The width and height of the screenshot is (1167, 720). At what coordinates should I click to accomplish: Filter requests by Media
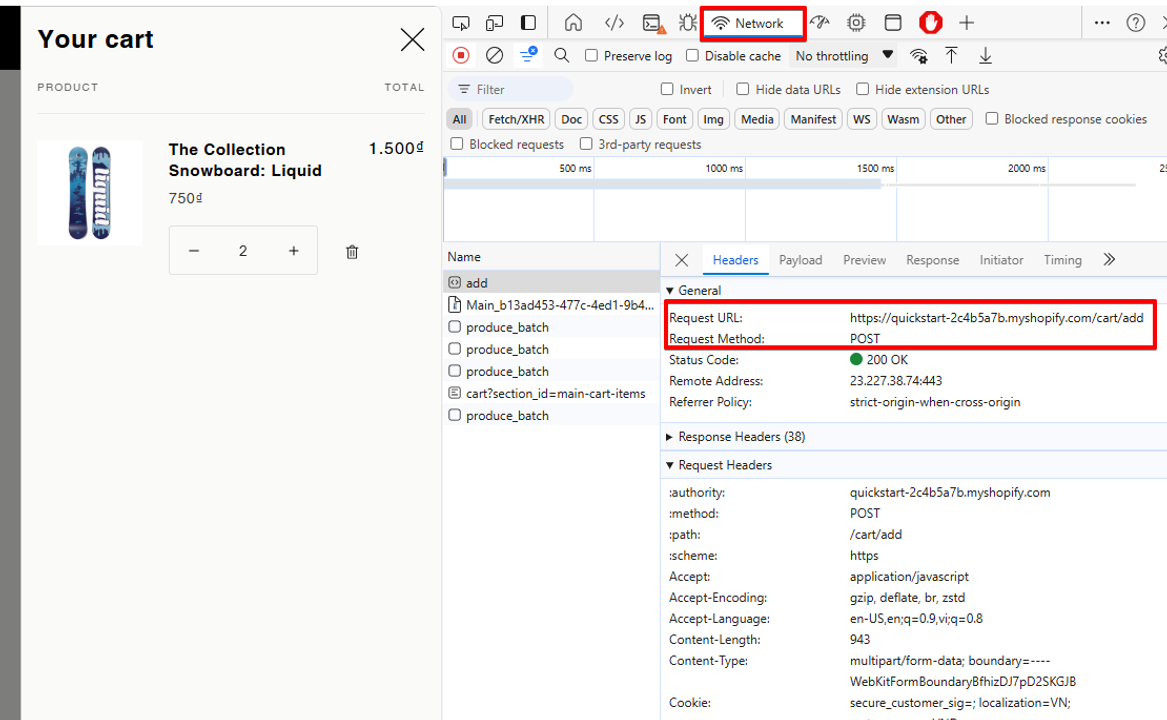757,119
